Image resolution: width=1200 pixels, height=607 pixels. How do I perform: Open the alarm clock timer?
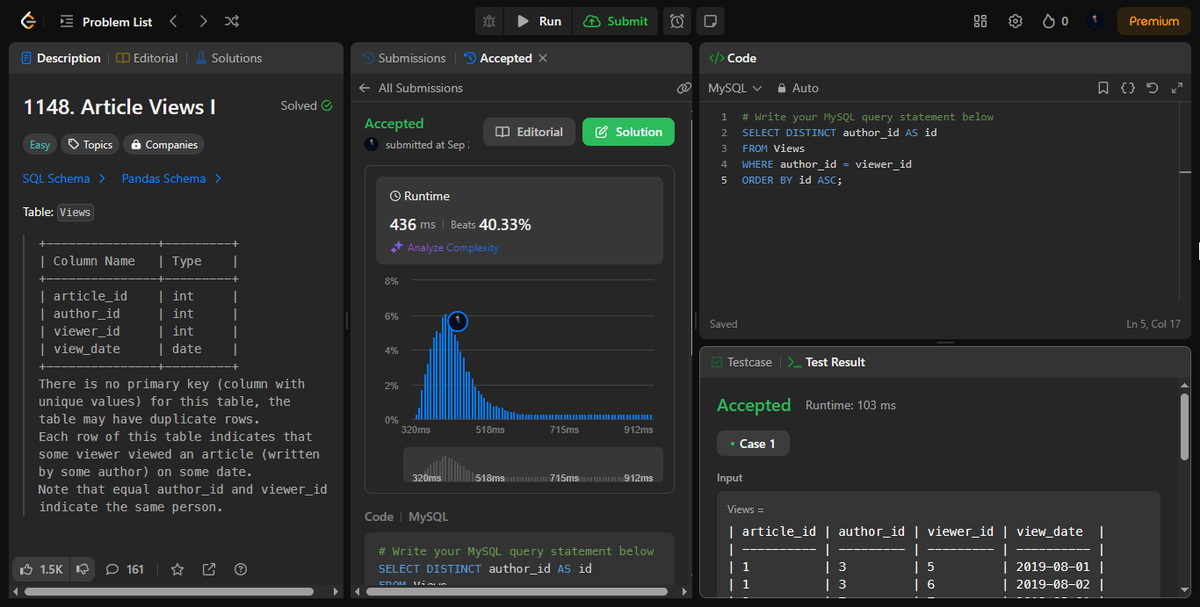click(677, 21)
